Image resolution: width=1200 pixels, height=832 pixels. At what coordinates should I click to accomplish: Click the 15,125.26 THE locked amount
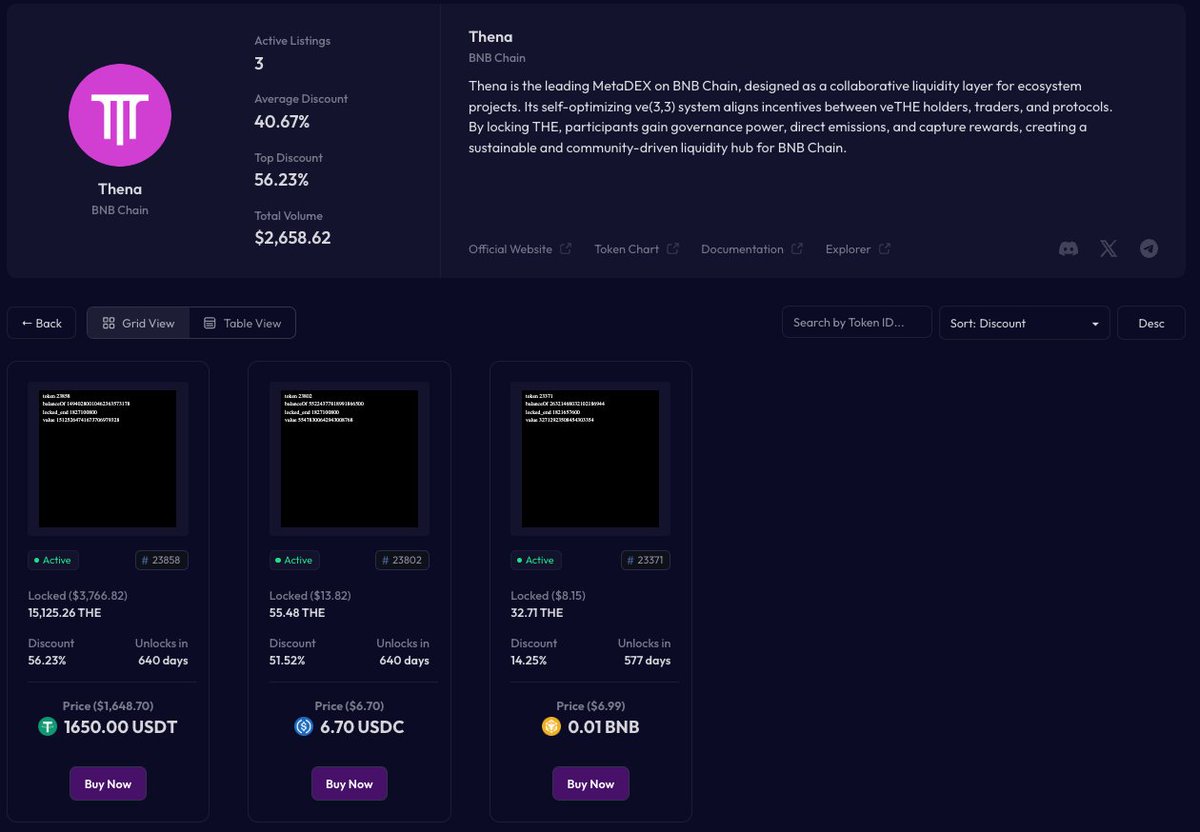coord(65,612)
